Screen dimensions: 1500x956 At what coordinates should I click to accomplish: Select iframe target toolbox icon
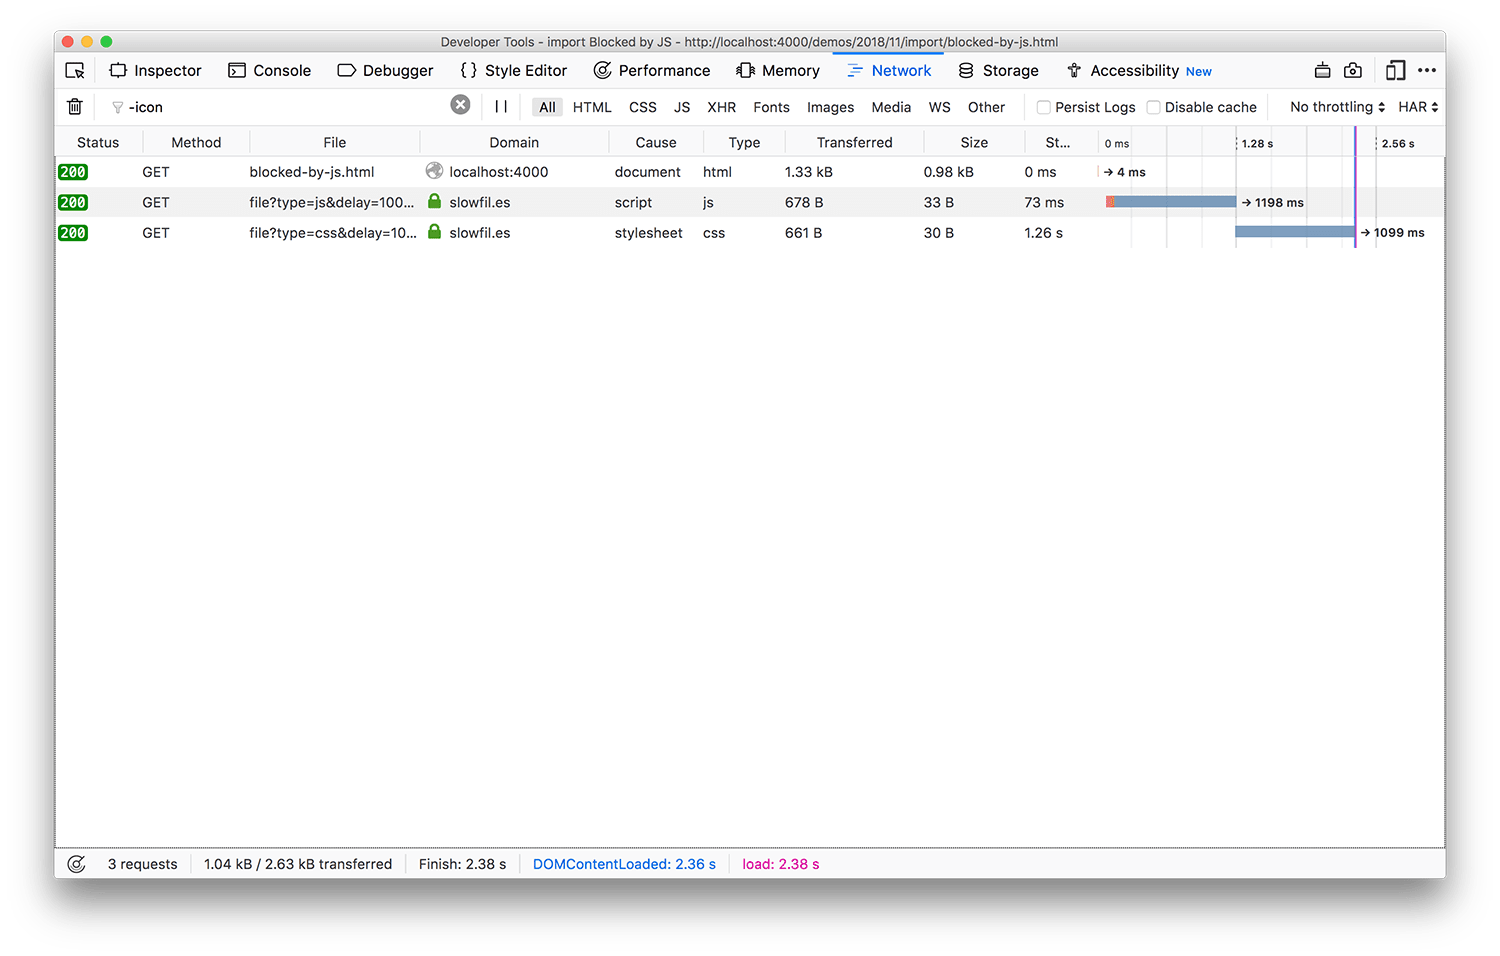1322,70
